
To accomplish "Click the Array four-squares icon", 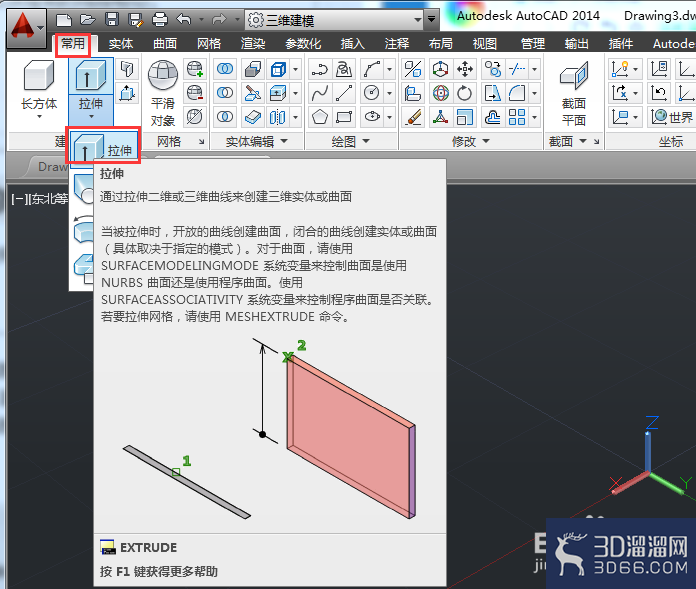I will [517, 117].
